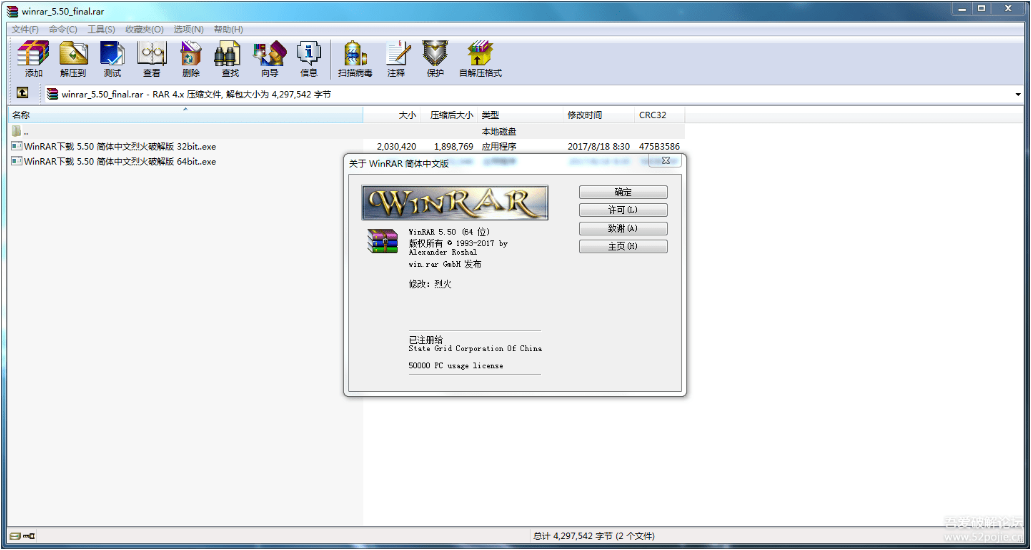Click 本地磁盘 type cell of parent row
1031x550 pixels.
[x=499, y=132]
